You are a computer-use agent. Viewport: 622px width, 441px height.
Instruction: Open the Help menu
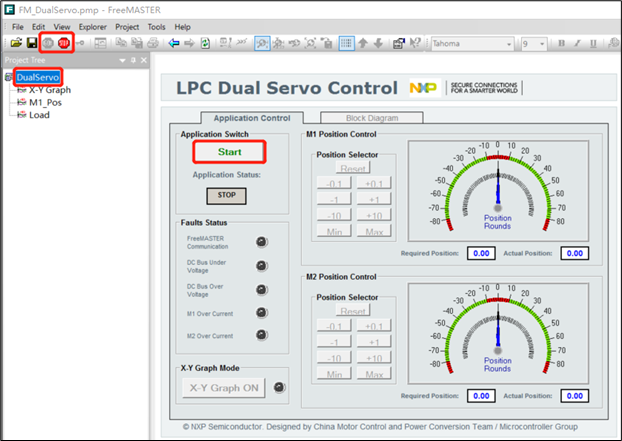(182, 27)
